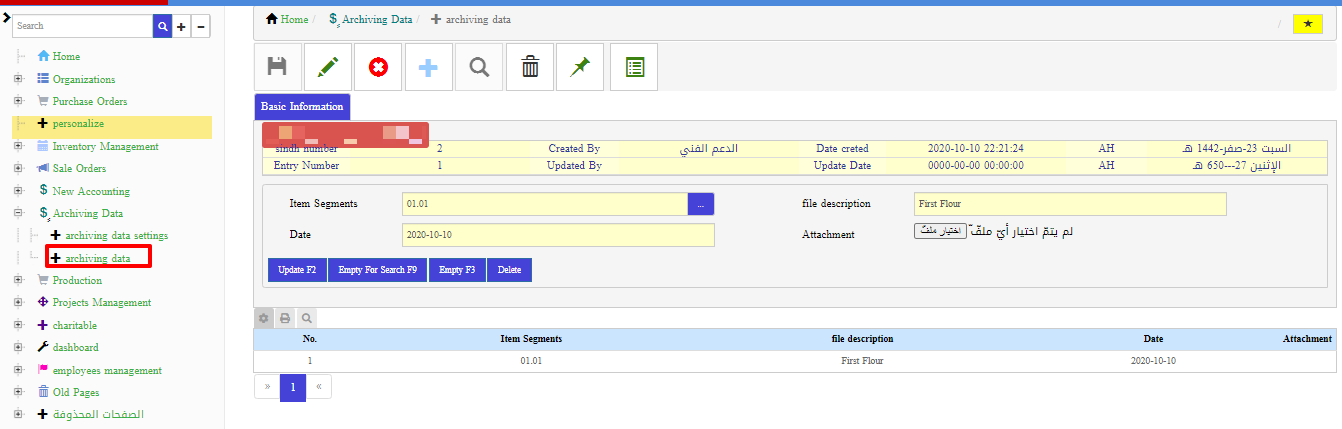Viewport: 1342px width, 429px height.
Task: Click the list report icon in toolbar
Action: pos(634,67)
